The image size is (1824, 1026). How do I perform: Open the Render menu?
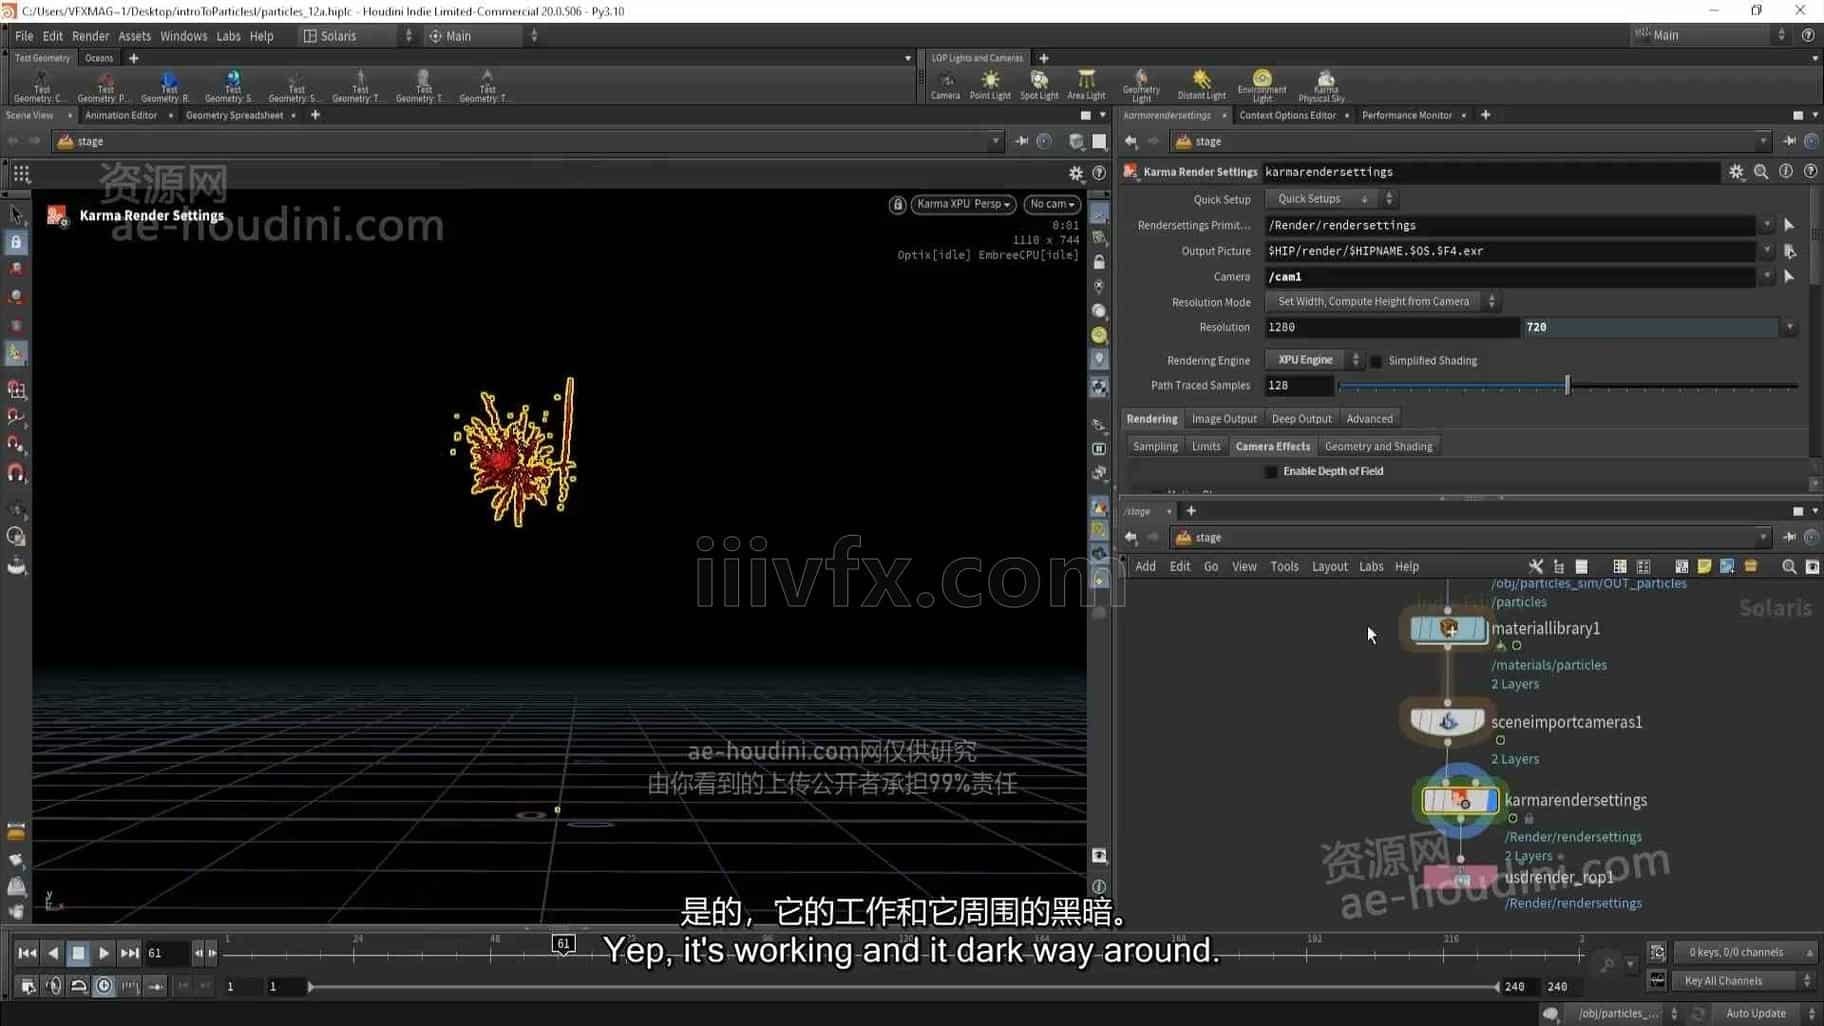[x=90, y=36]
